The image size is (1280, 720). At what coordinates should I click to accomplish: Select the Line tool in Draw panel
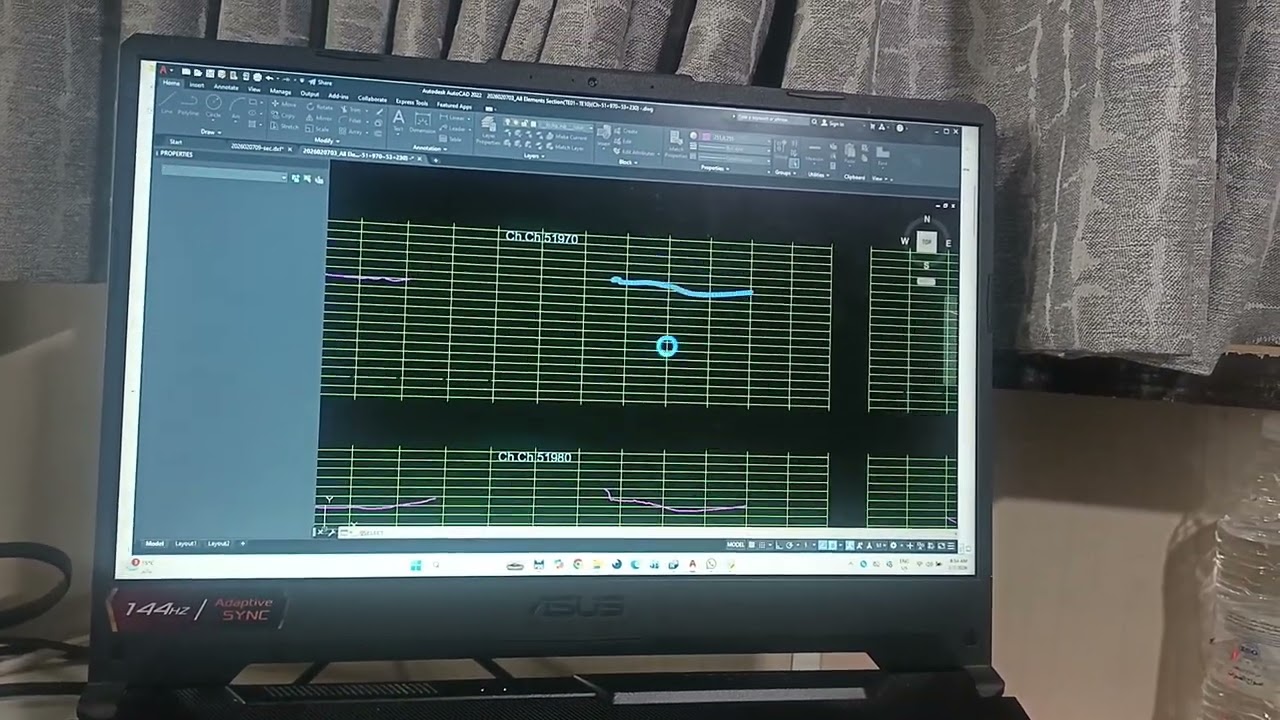pos(165,104)
